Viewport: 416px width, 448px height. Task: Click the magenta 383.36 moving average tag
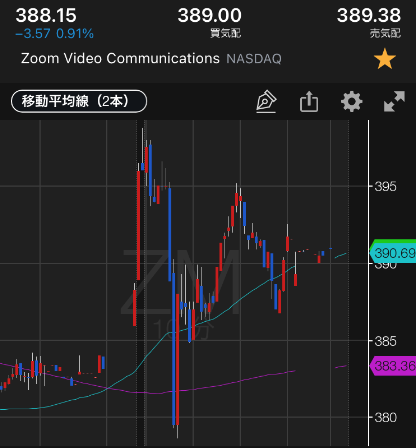(393, 366)
